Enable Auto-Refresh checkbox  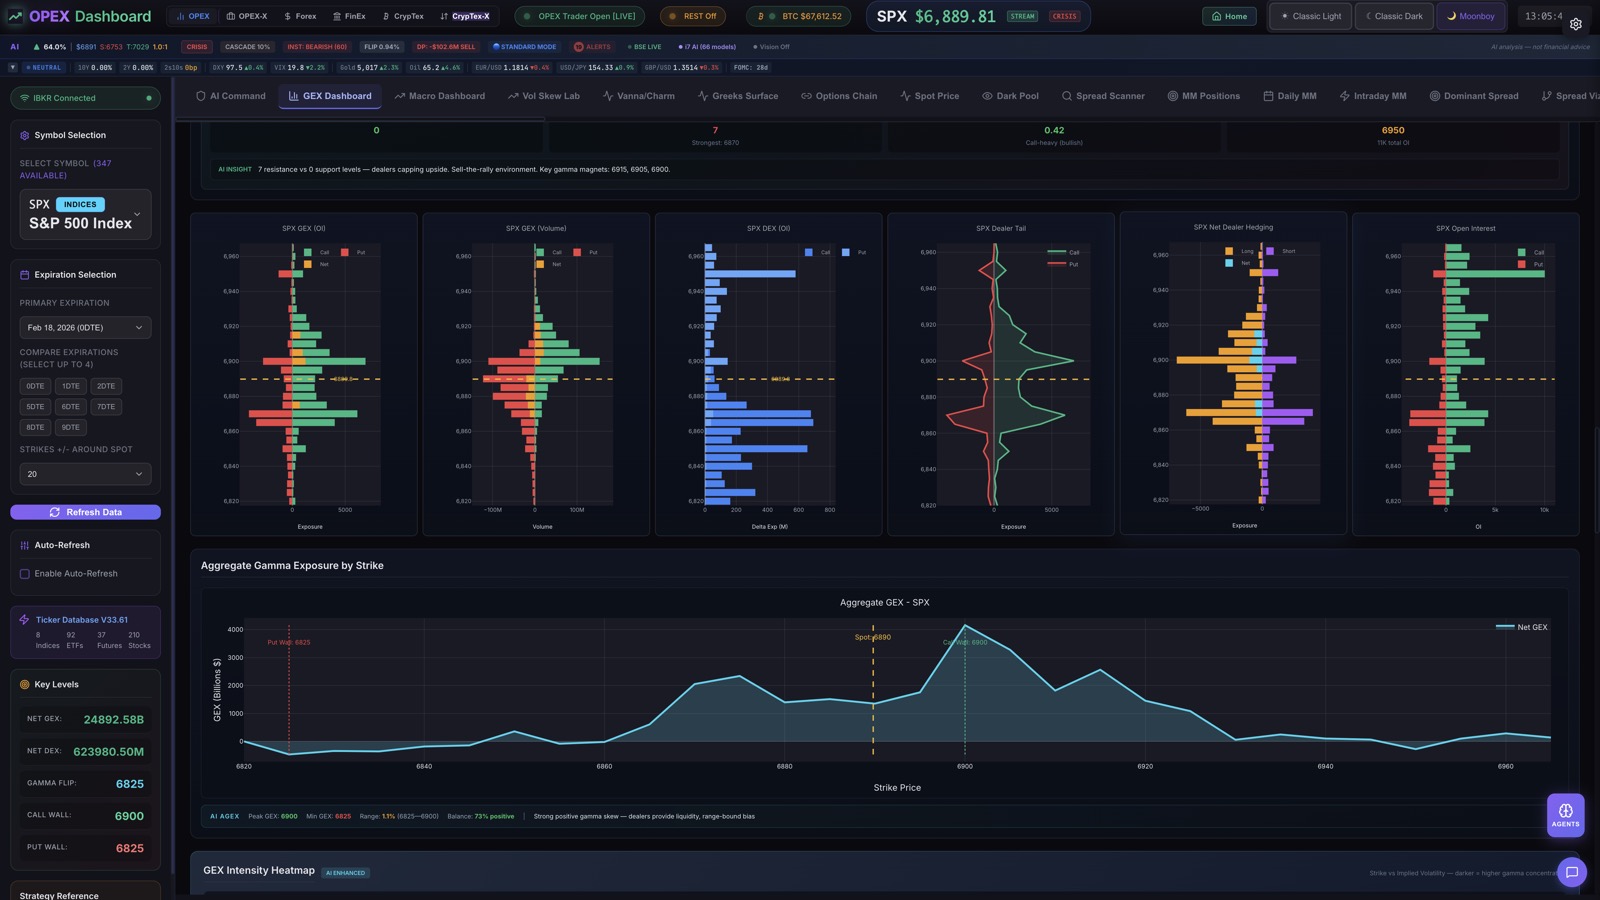[x=24, y=573]
